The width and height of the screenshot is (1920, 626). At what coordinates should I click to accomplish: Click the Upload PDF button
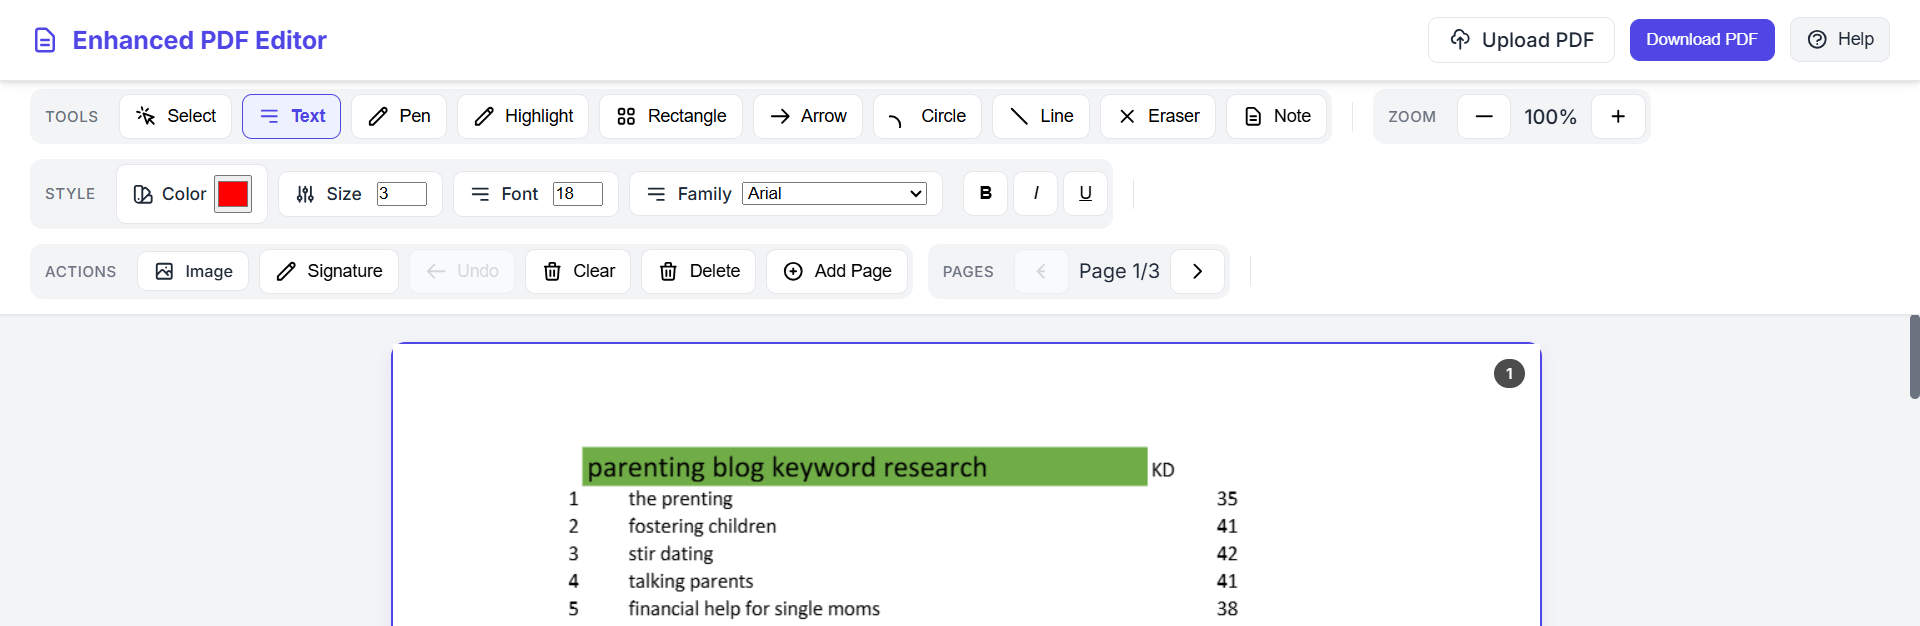click(x=1520, y=39)
